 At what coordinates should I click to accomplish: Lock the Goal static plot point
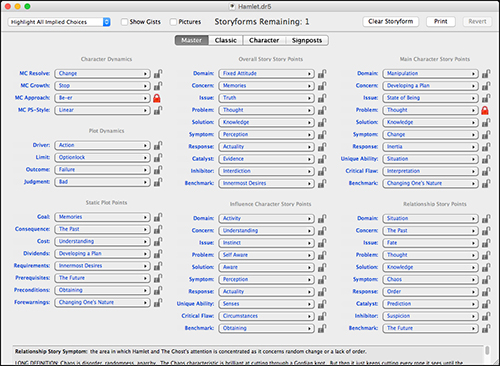pyautogui.click(x=158, y=217)
